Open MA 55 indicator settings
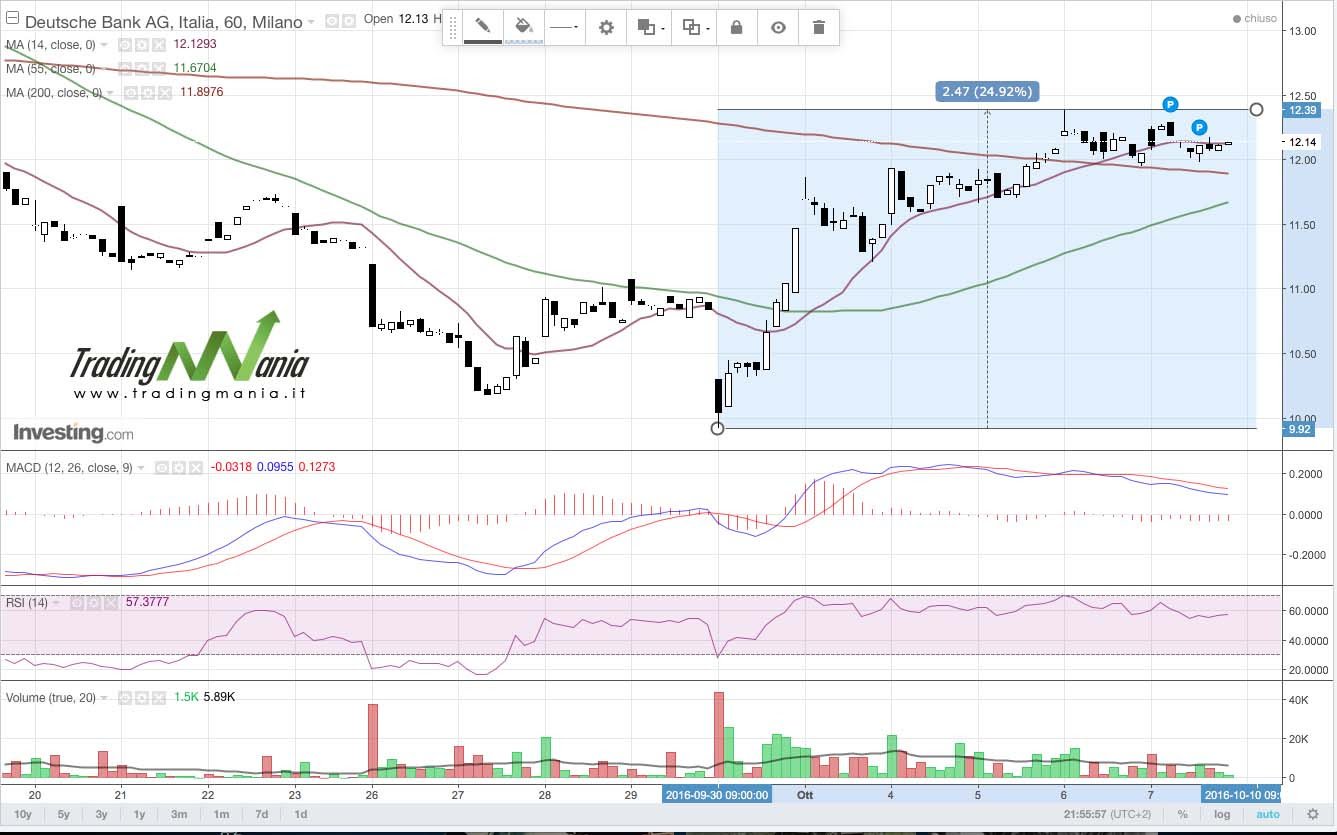The image size is (1337, 835). (x=142, y=69)
